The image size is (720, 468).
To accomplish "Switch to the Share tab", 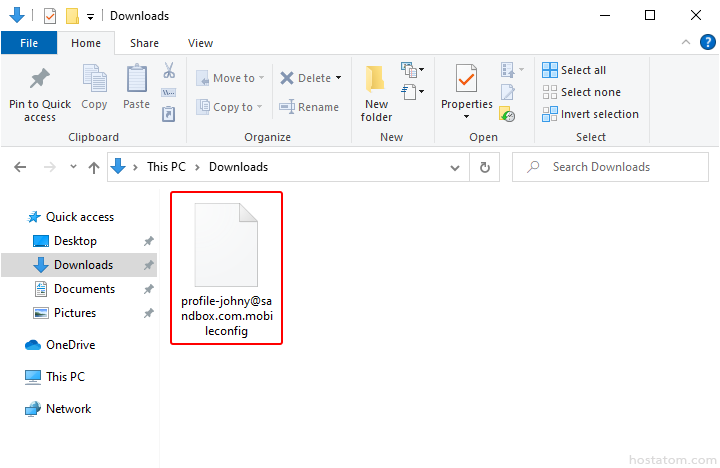I will point(144,43).
